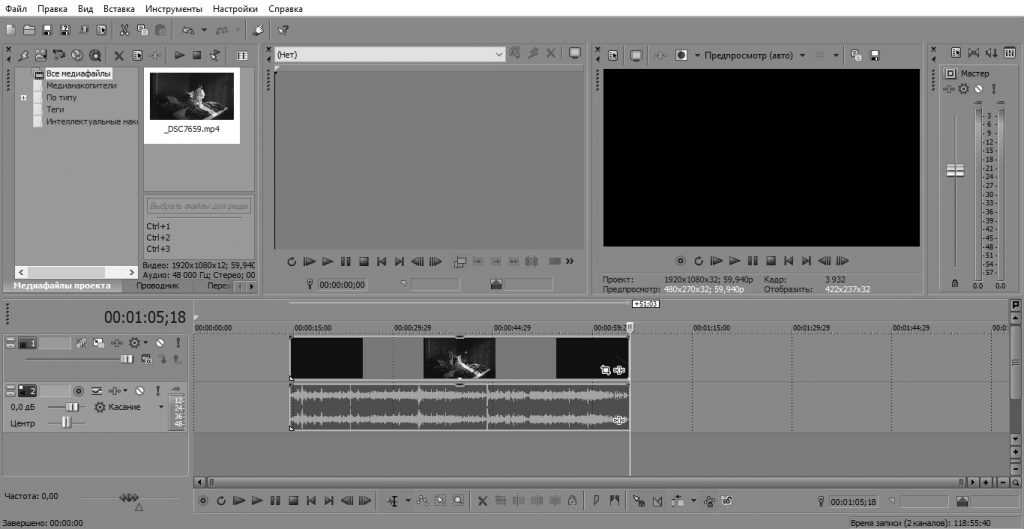The image size is (1024, 529).
Task: Open "Предпросмотр (авто)" quality dropdown
Action: tap(803, 56)
